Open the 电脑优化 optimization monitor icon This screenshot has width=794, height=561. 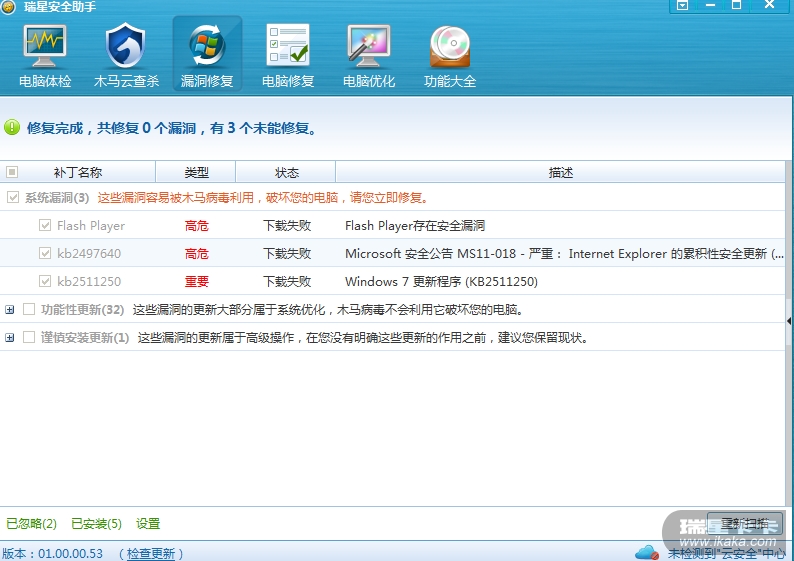(x=369, y=54)
